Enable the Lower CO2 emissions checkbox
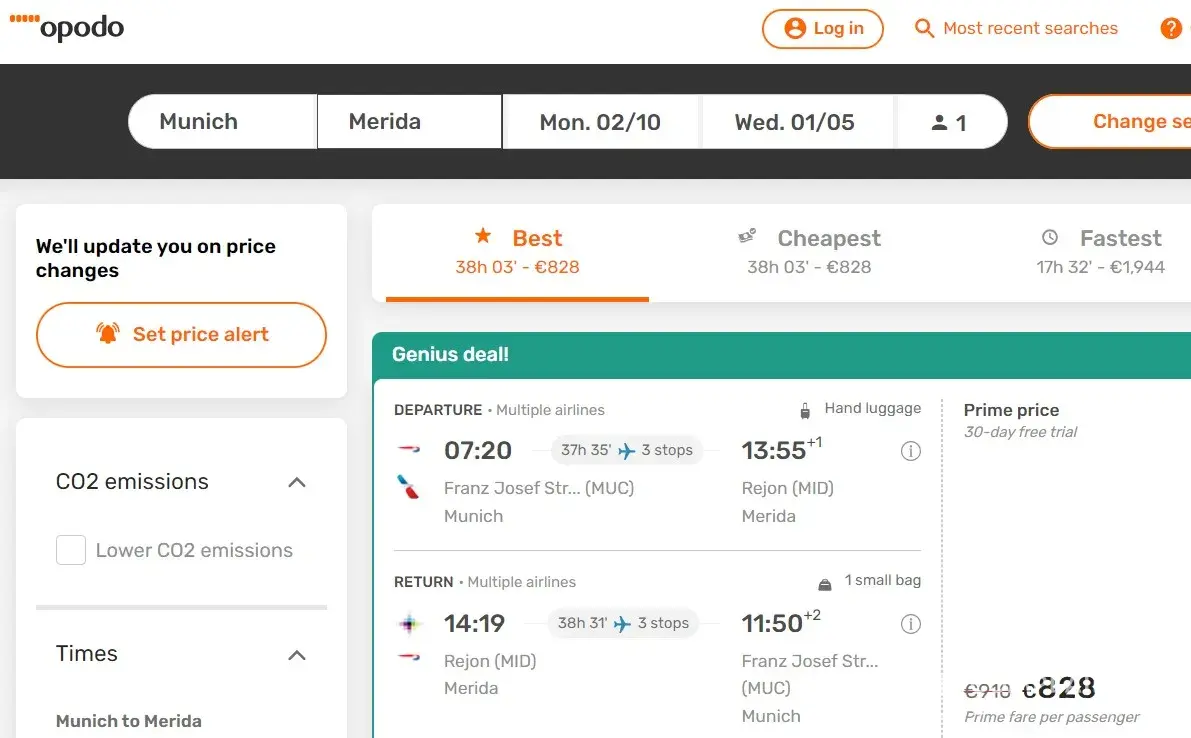The height and width of the screenshot is (738, 1191). [71, 550]
